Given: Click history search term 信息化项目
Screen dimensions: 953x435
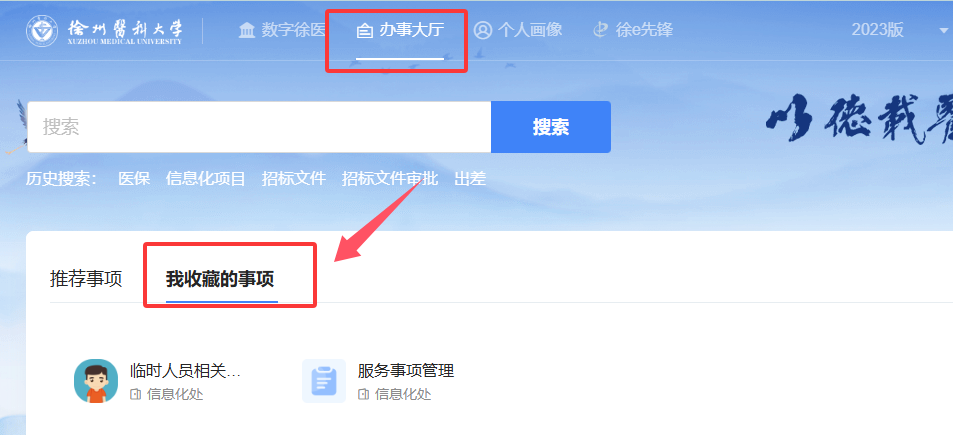Looking at the screenshot, I should [x=205, y=179].
